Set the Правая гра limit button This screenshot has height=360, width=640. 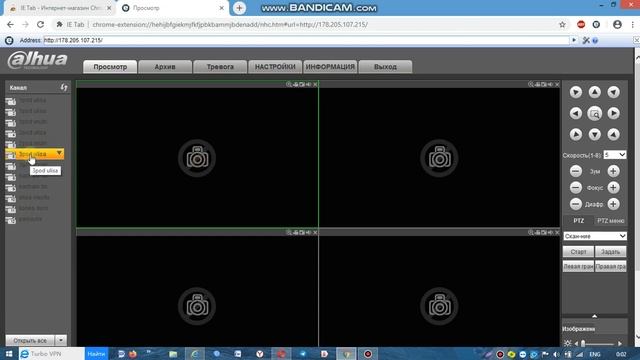(611, 267)
